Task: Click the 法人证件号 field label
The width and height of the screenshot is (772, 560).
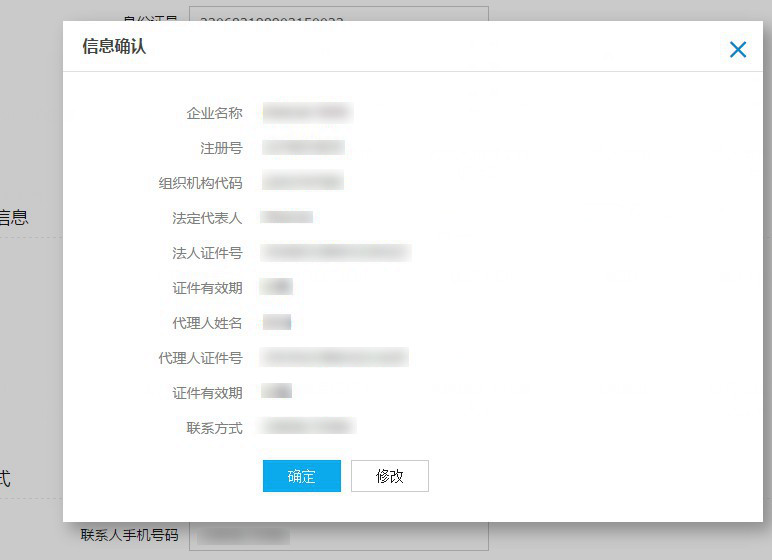Action: tap(207, 253)
